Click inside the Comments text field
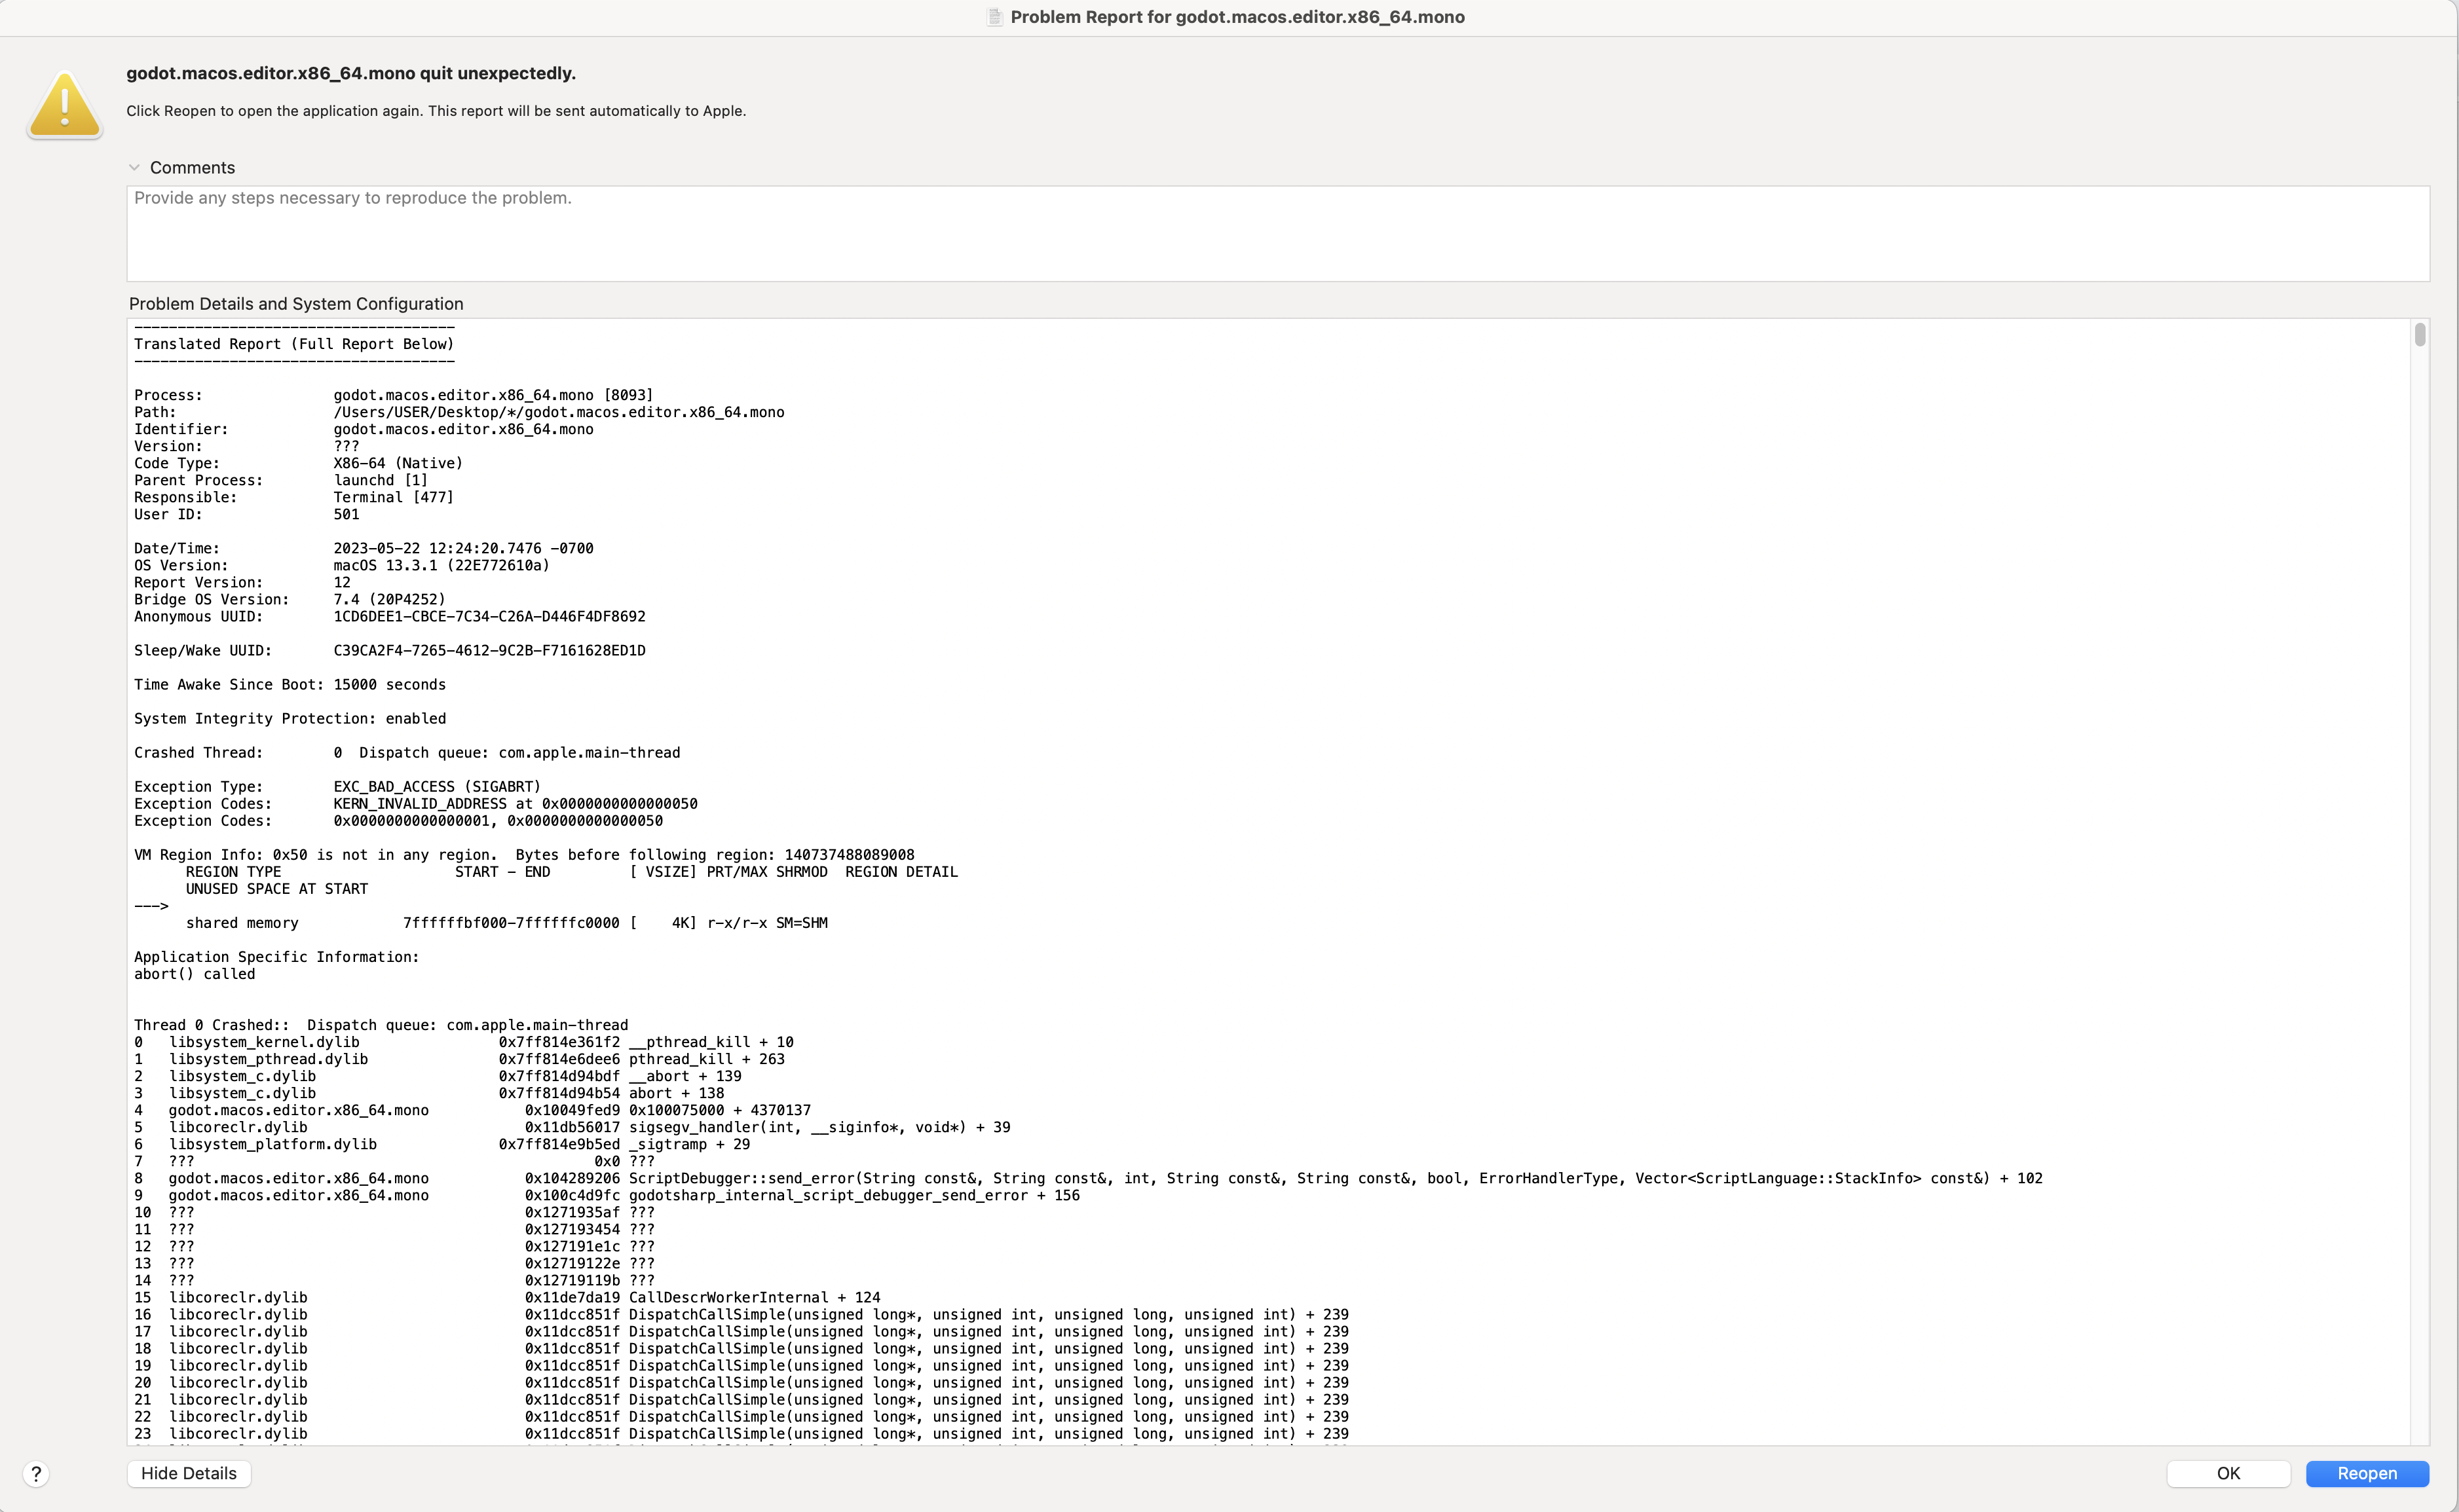Viewport: 2459px width, 1512px height. tap(1280, 233)
